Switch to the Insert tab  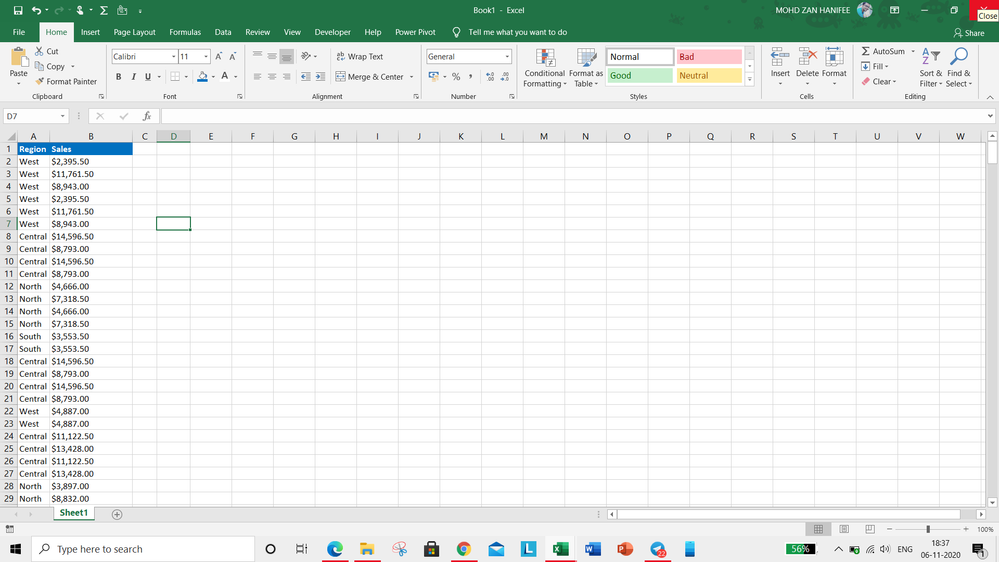pyautogui.click(x=90, y=32)
